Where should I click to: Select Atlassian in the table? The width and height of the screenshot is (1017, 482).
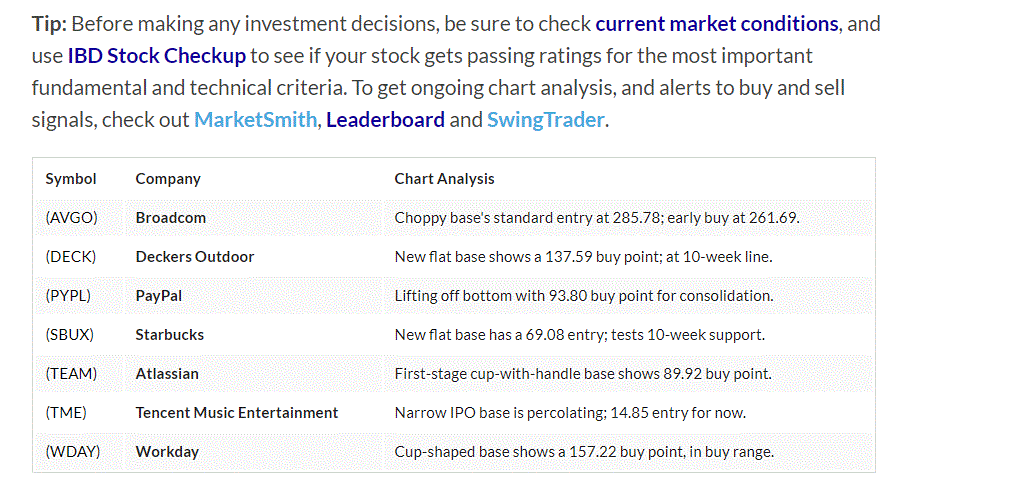[167, 374]
